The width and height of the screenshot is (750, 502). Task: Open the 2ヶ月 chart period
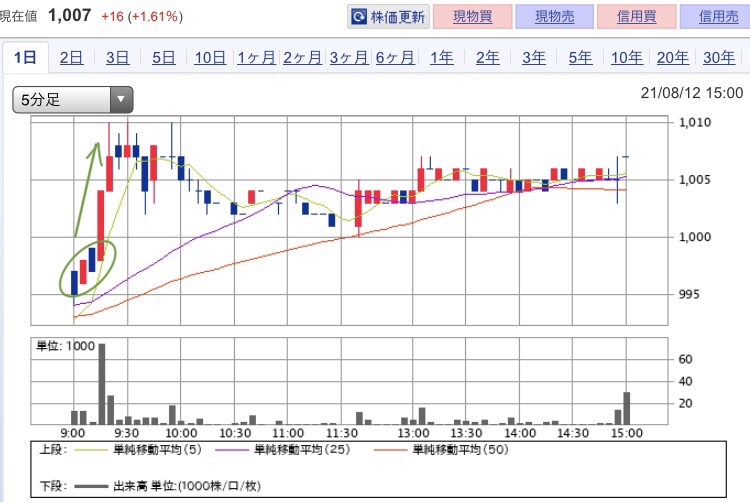click(302, 58)
